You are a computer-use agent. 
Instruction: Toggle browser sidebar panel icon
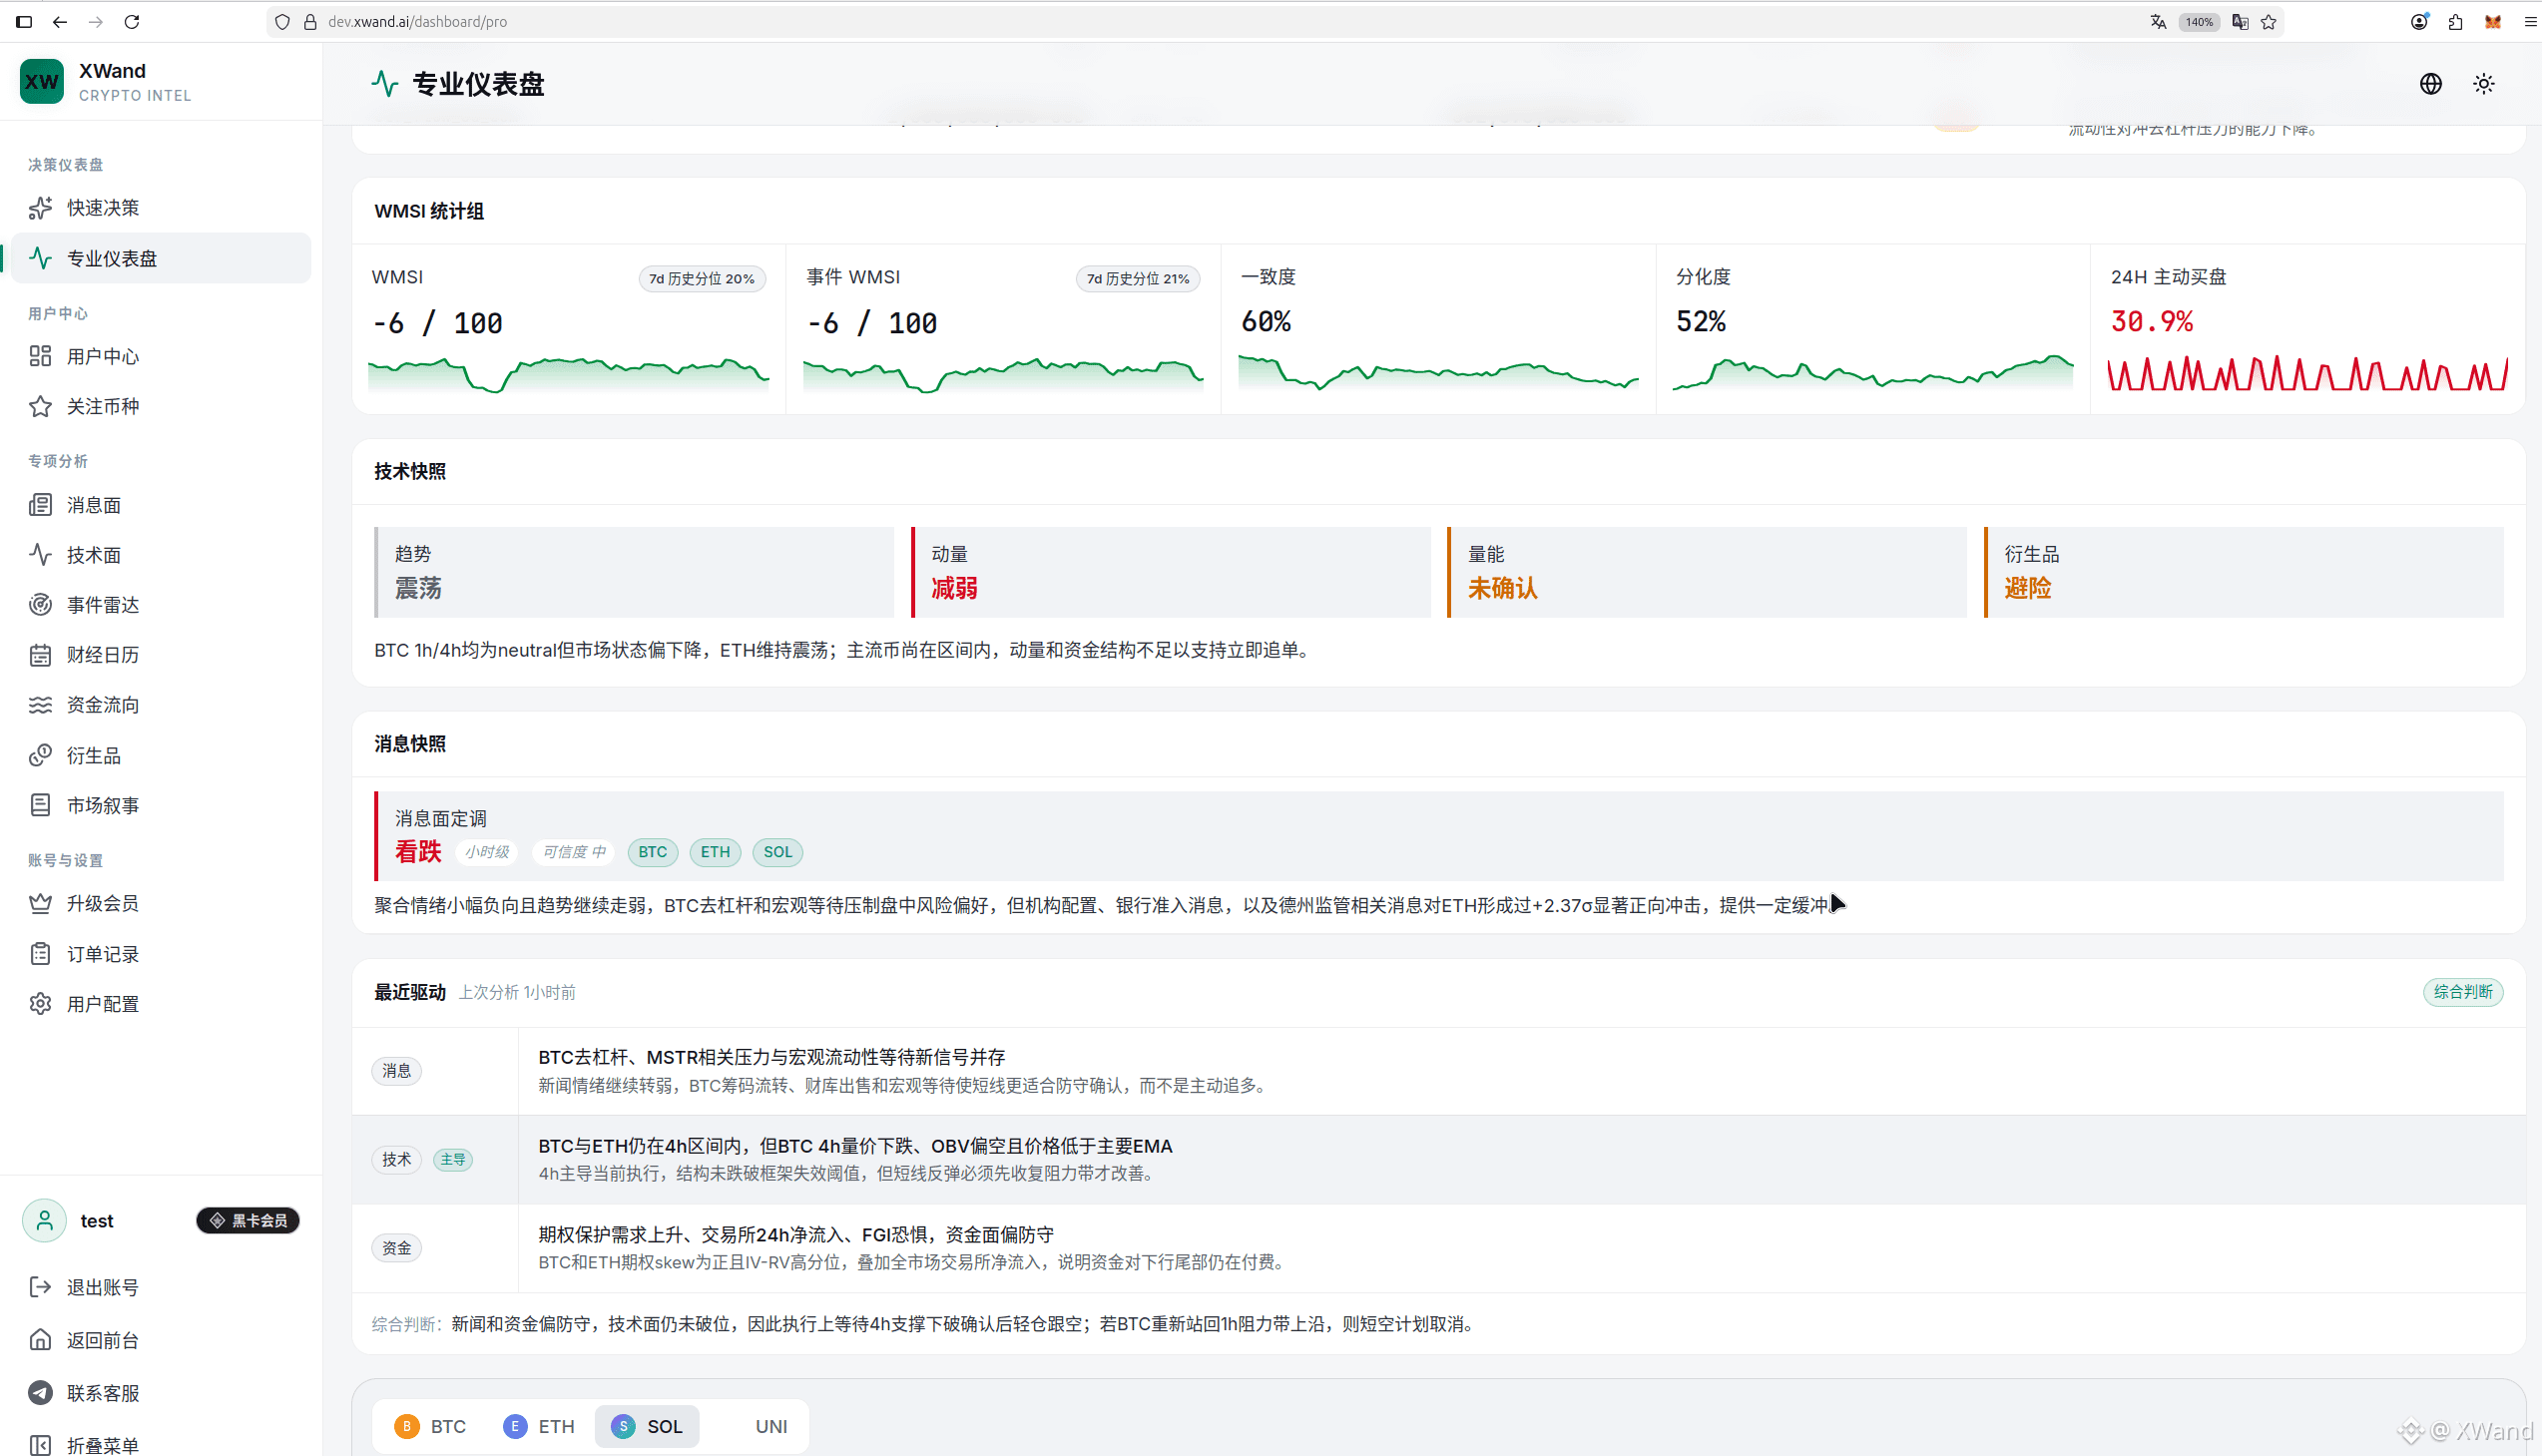tap(24, 22)
